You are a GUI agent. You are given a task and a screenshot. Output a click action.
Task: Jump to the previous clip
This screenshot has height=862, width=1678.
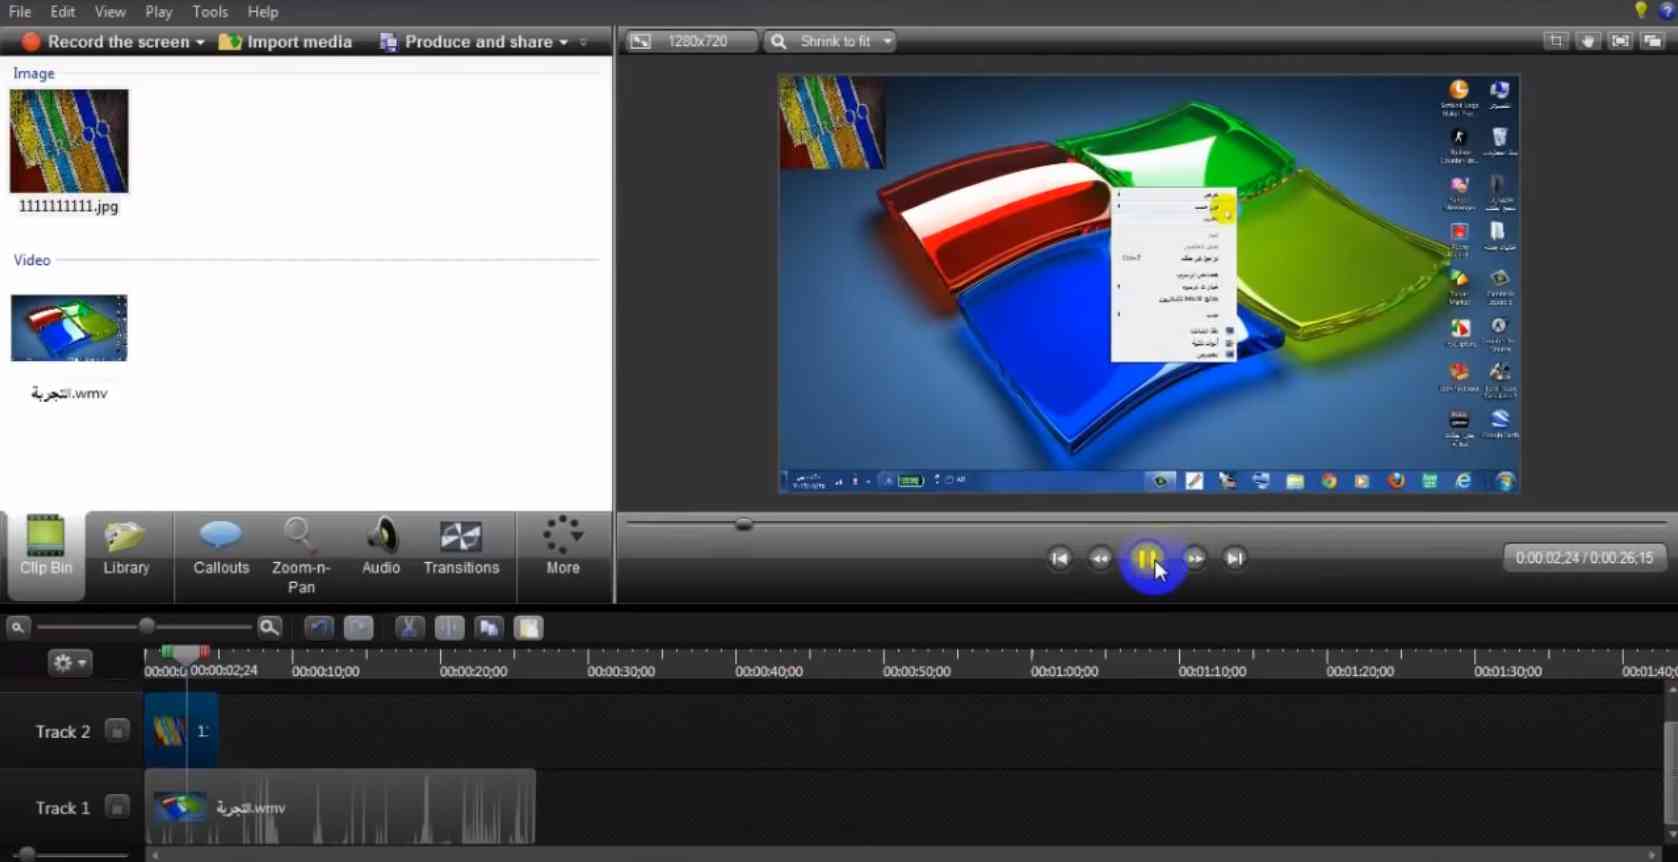coord(1060,558)
